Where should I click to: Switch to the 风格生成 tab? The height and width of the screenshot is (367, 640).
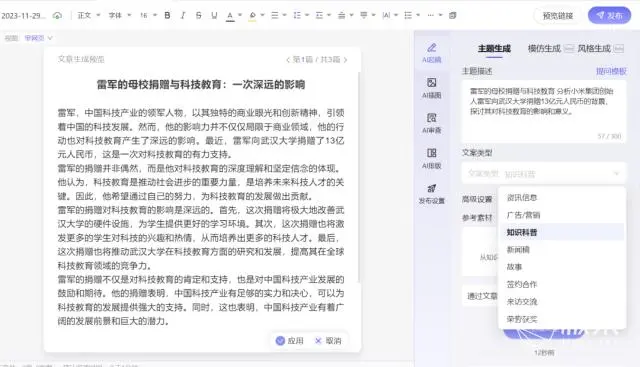tap(594, 49)
